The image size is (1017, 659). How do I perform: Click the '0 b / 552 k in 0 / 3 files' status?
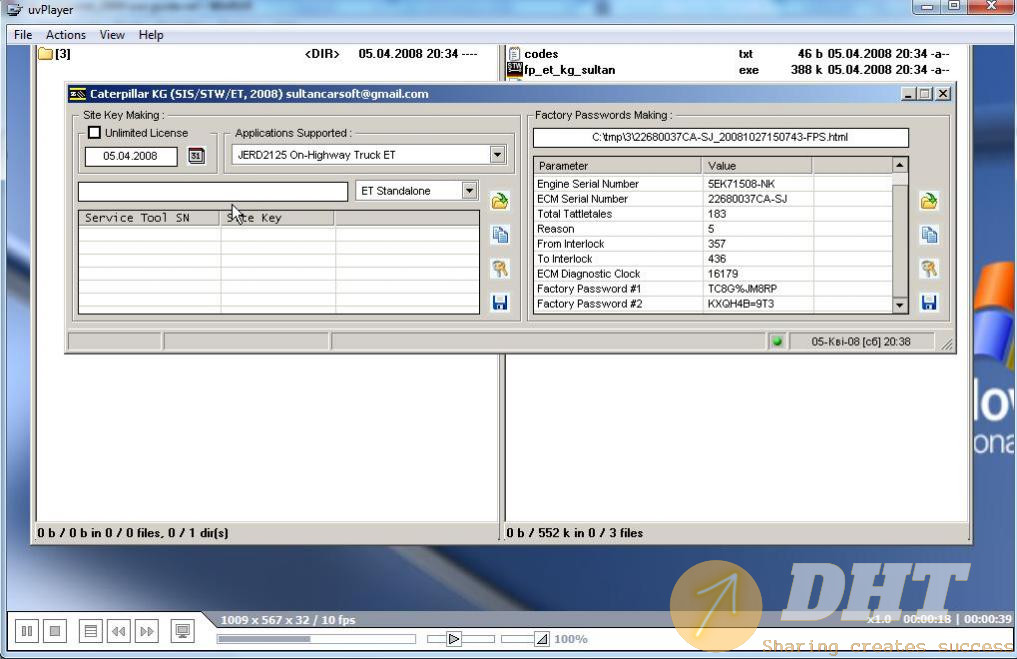tap(575, 533)
